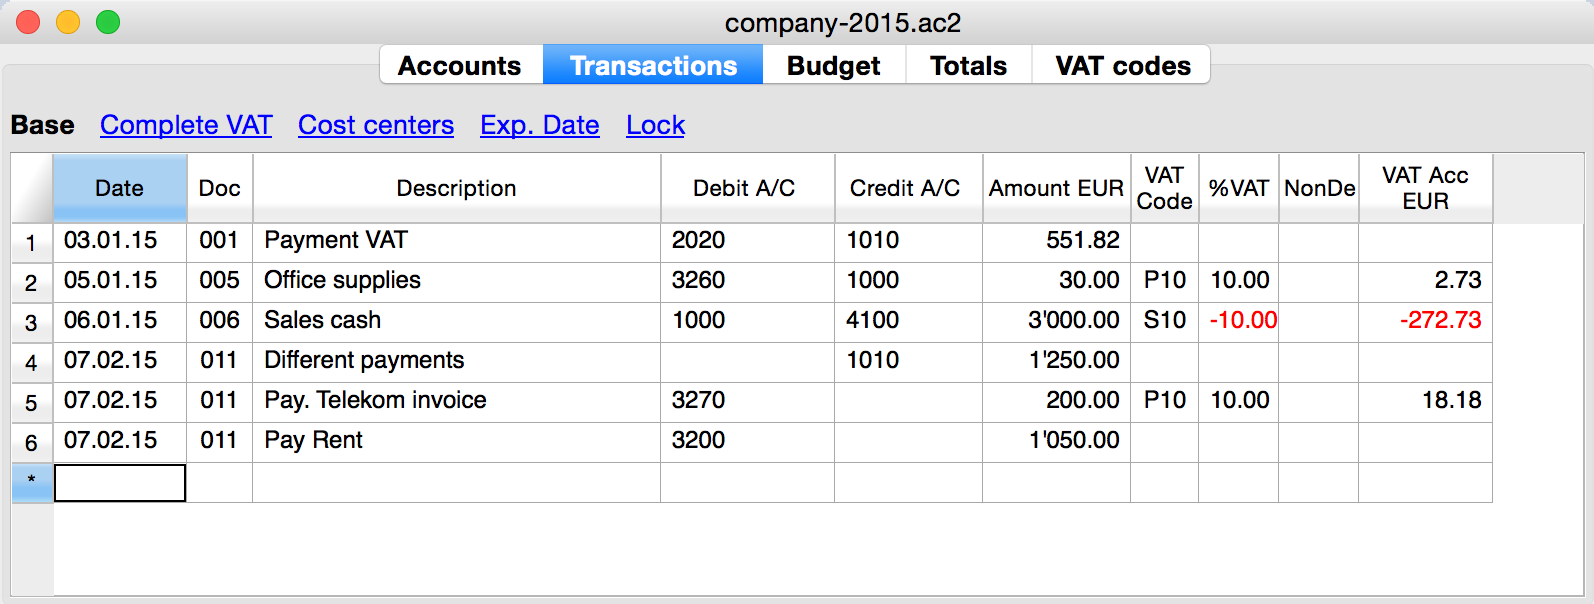Click the Description column header

456,188
